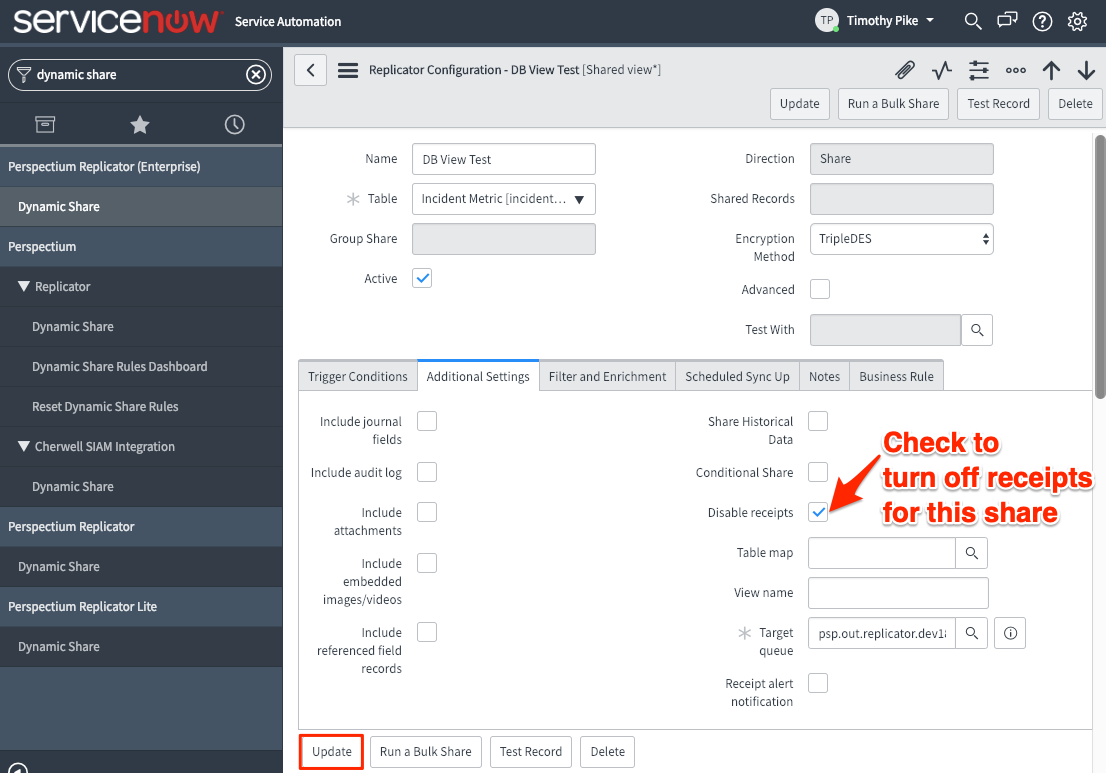Open the Table dropdown Incident Metric

[504, 199]
